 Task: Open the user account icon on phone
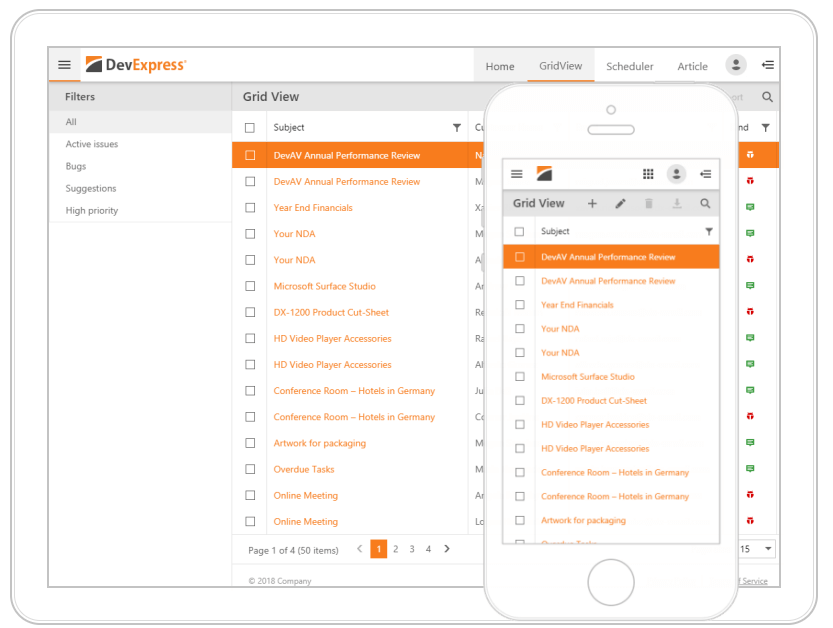pos(676,174)
